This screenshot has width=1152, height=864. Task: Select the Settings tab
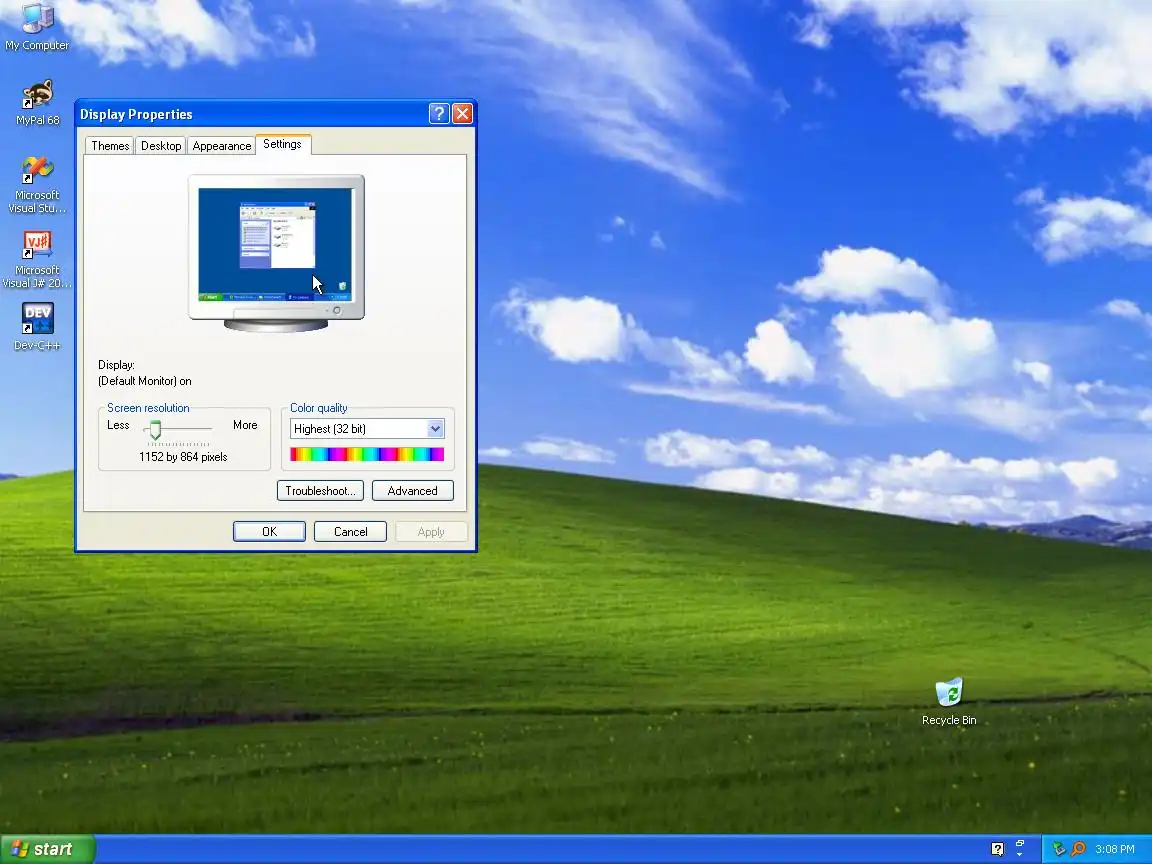[283, 144]
